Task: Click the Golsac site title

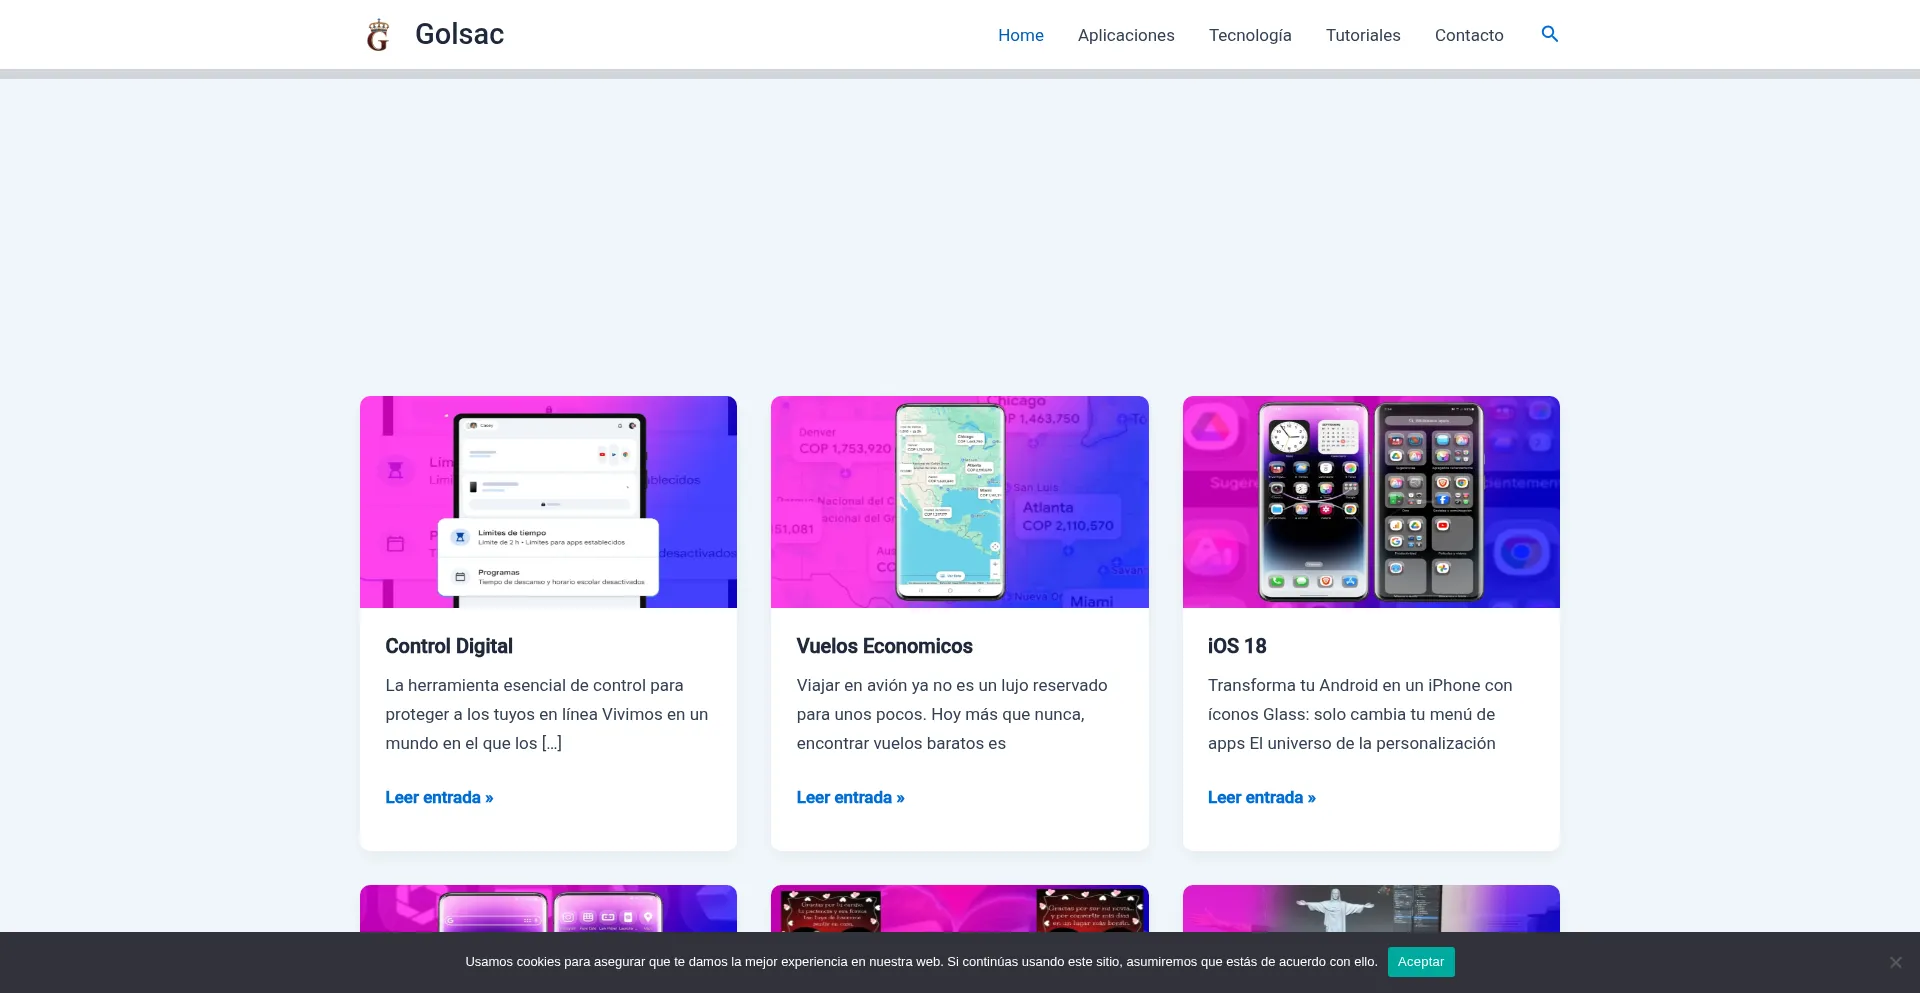Action: 459,34
